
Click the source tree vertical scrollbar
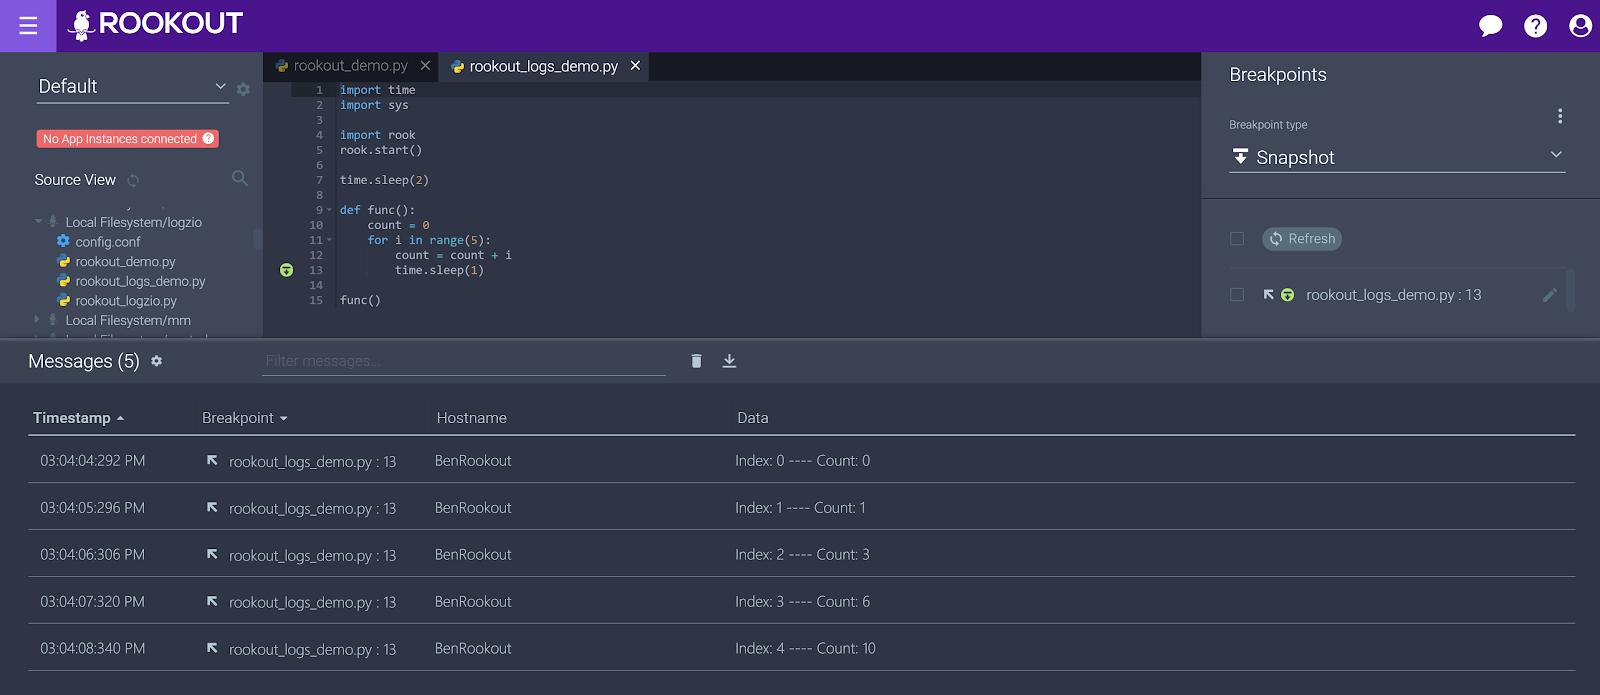(x=257, y=238)
